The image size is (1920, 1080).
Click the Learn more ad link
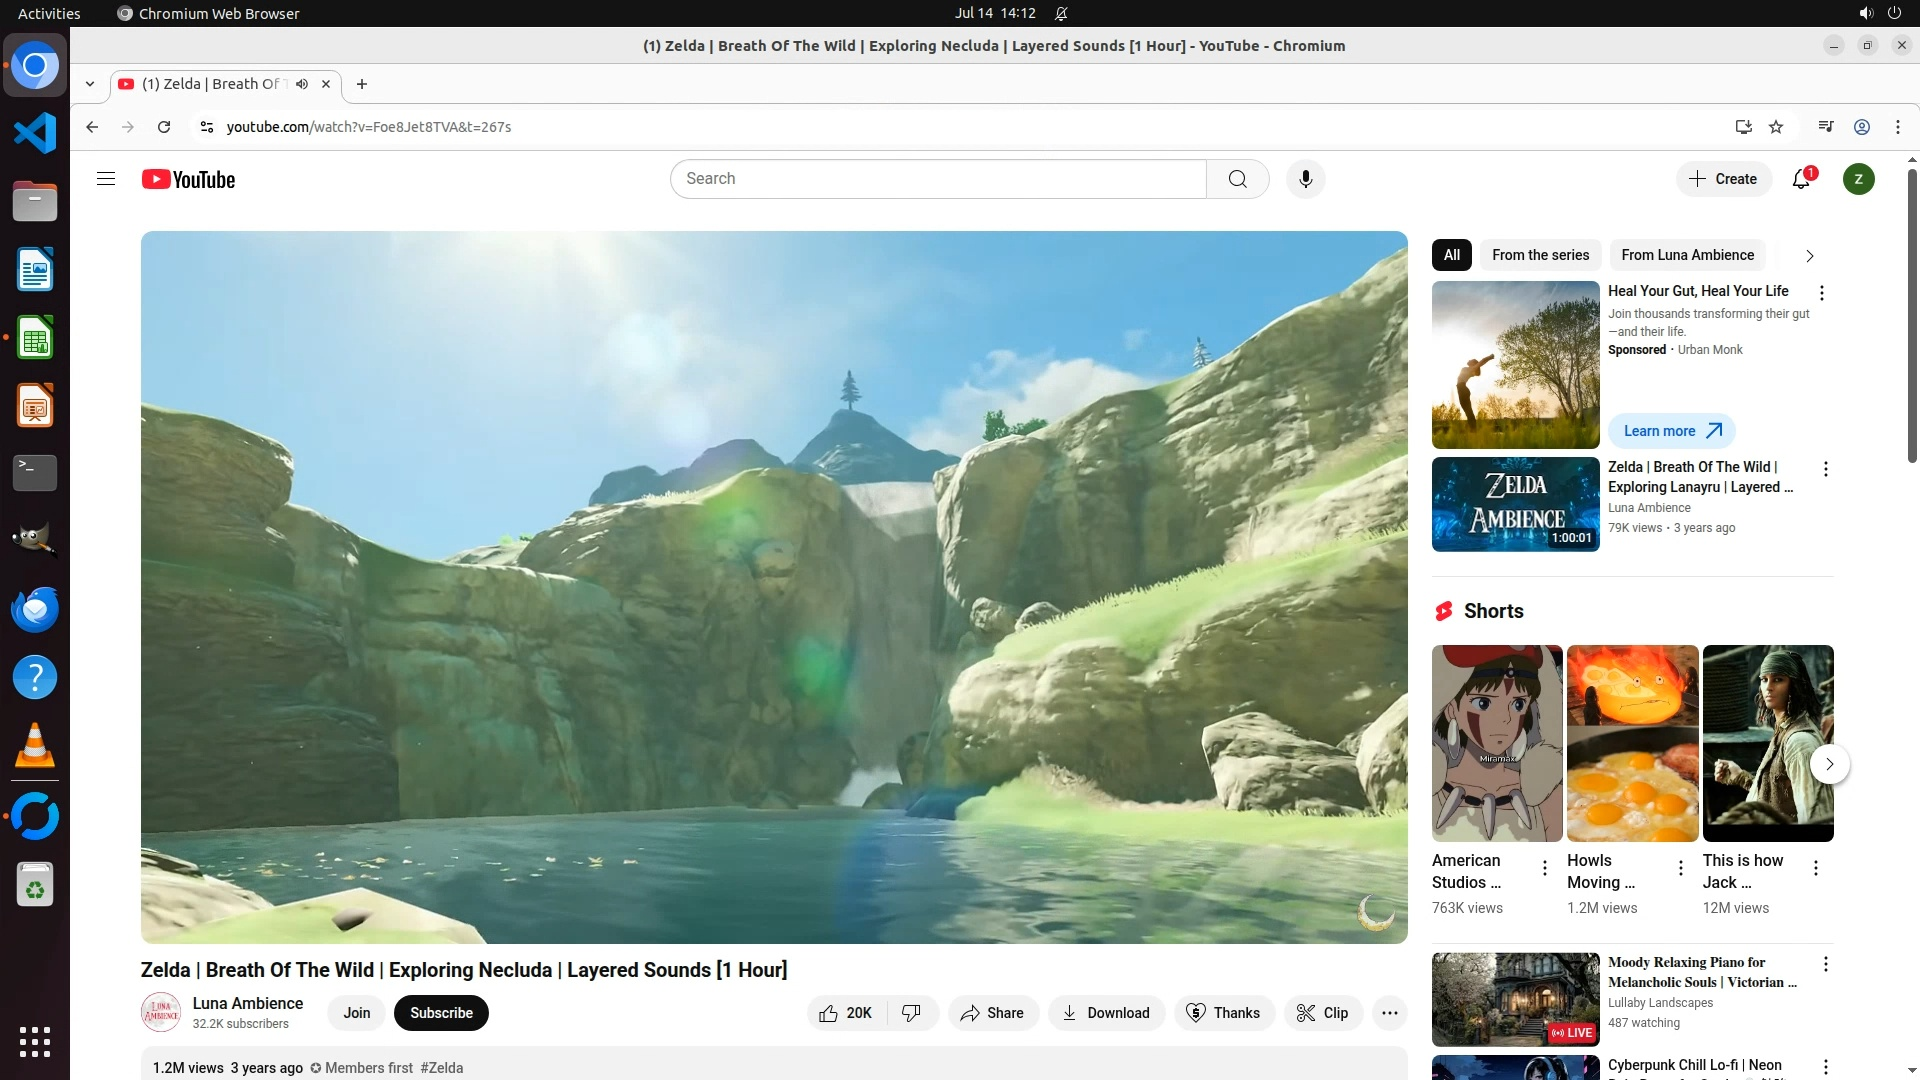(x=1671, y=431)
